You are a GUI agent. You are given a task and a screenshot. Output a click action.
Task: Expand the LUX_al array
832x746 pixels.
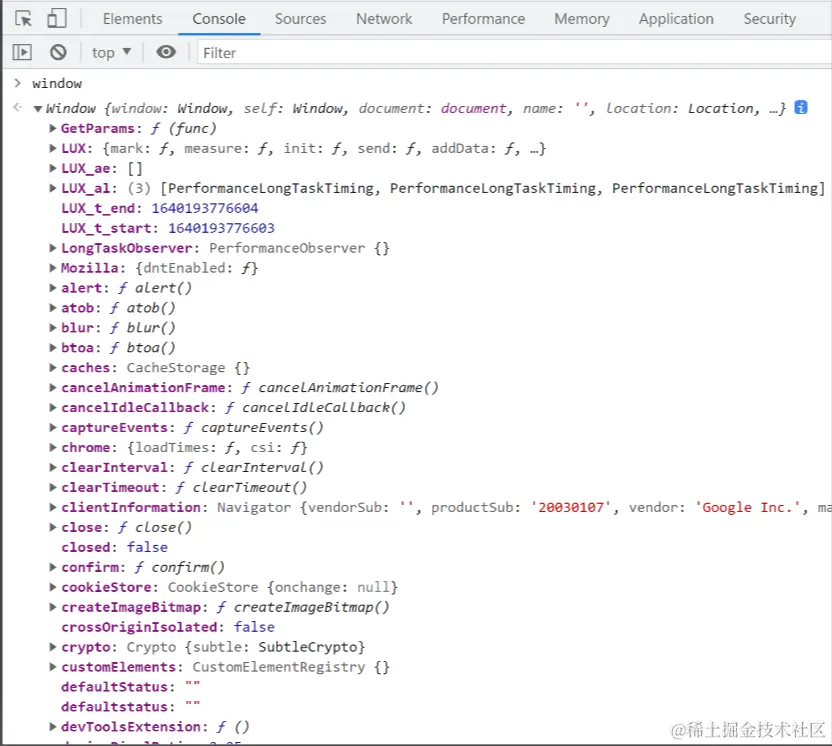coord(53,188)
